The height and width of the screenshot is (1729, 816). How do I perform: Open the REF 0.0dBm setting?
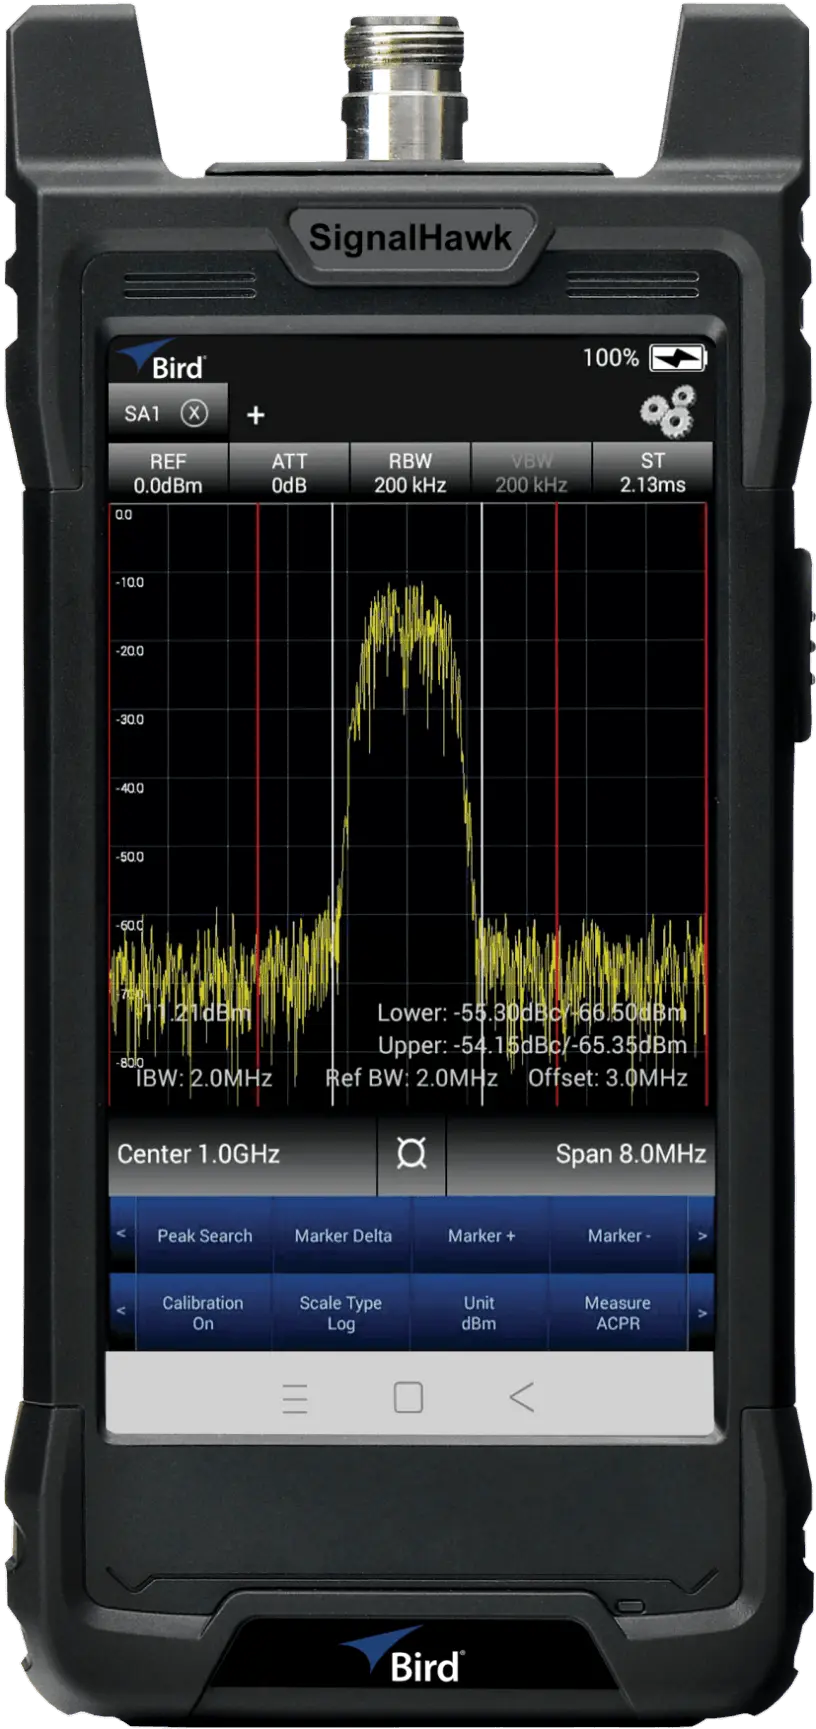point(168,472)
